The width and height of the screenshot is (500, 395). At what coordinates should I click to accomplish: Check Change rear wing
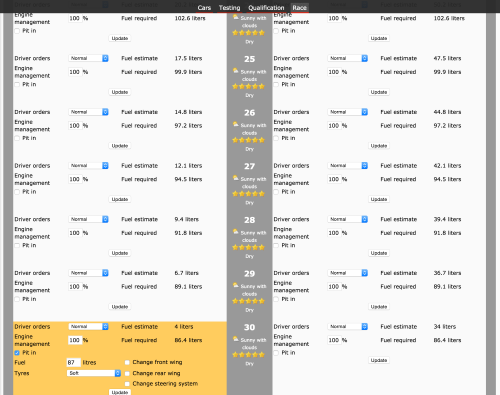click(x=127, y=374)
